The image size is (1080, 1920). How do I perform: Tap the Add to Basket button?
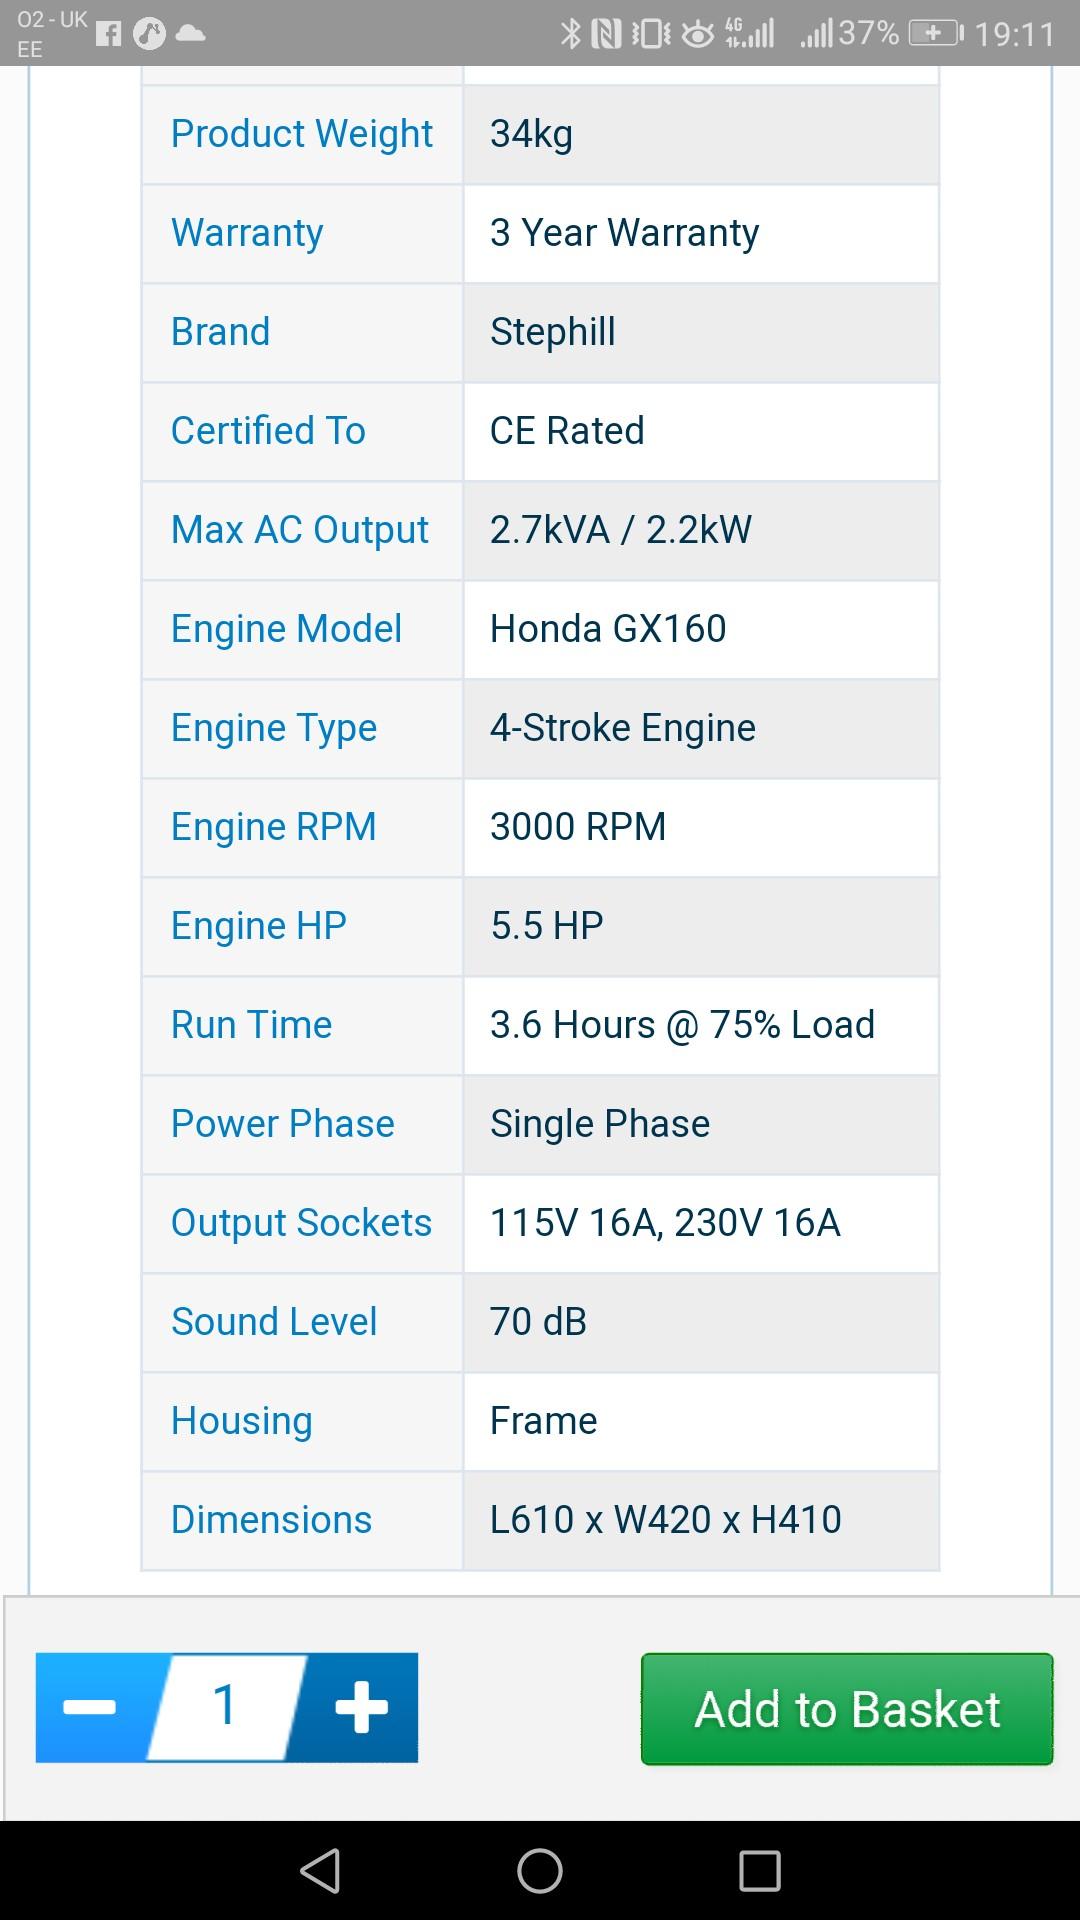click(x=845, y=1708)
